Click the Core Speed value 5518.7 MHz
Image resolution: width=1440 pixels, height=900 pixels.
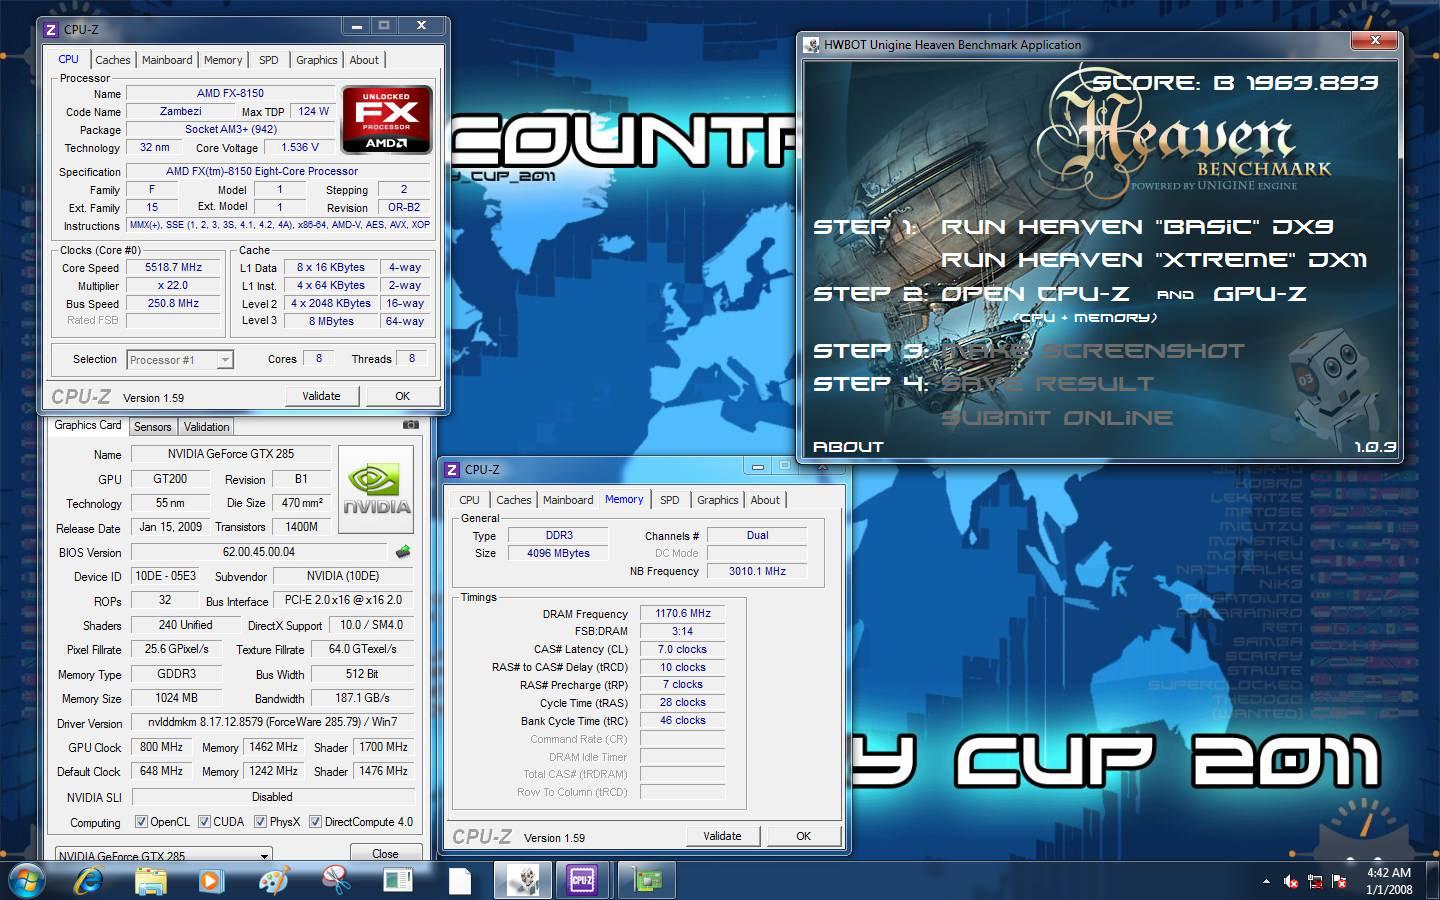(173, 268)
